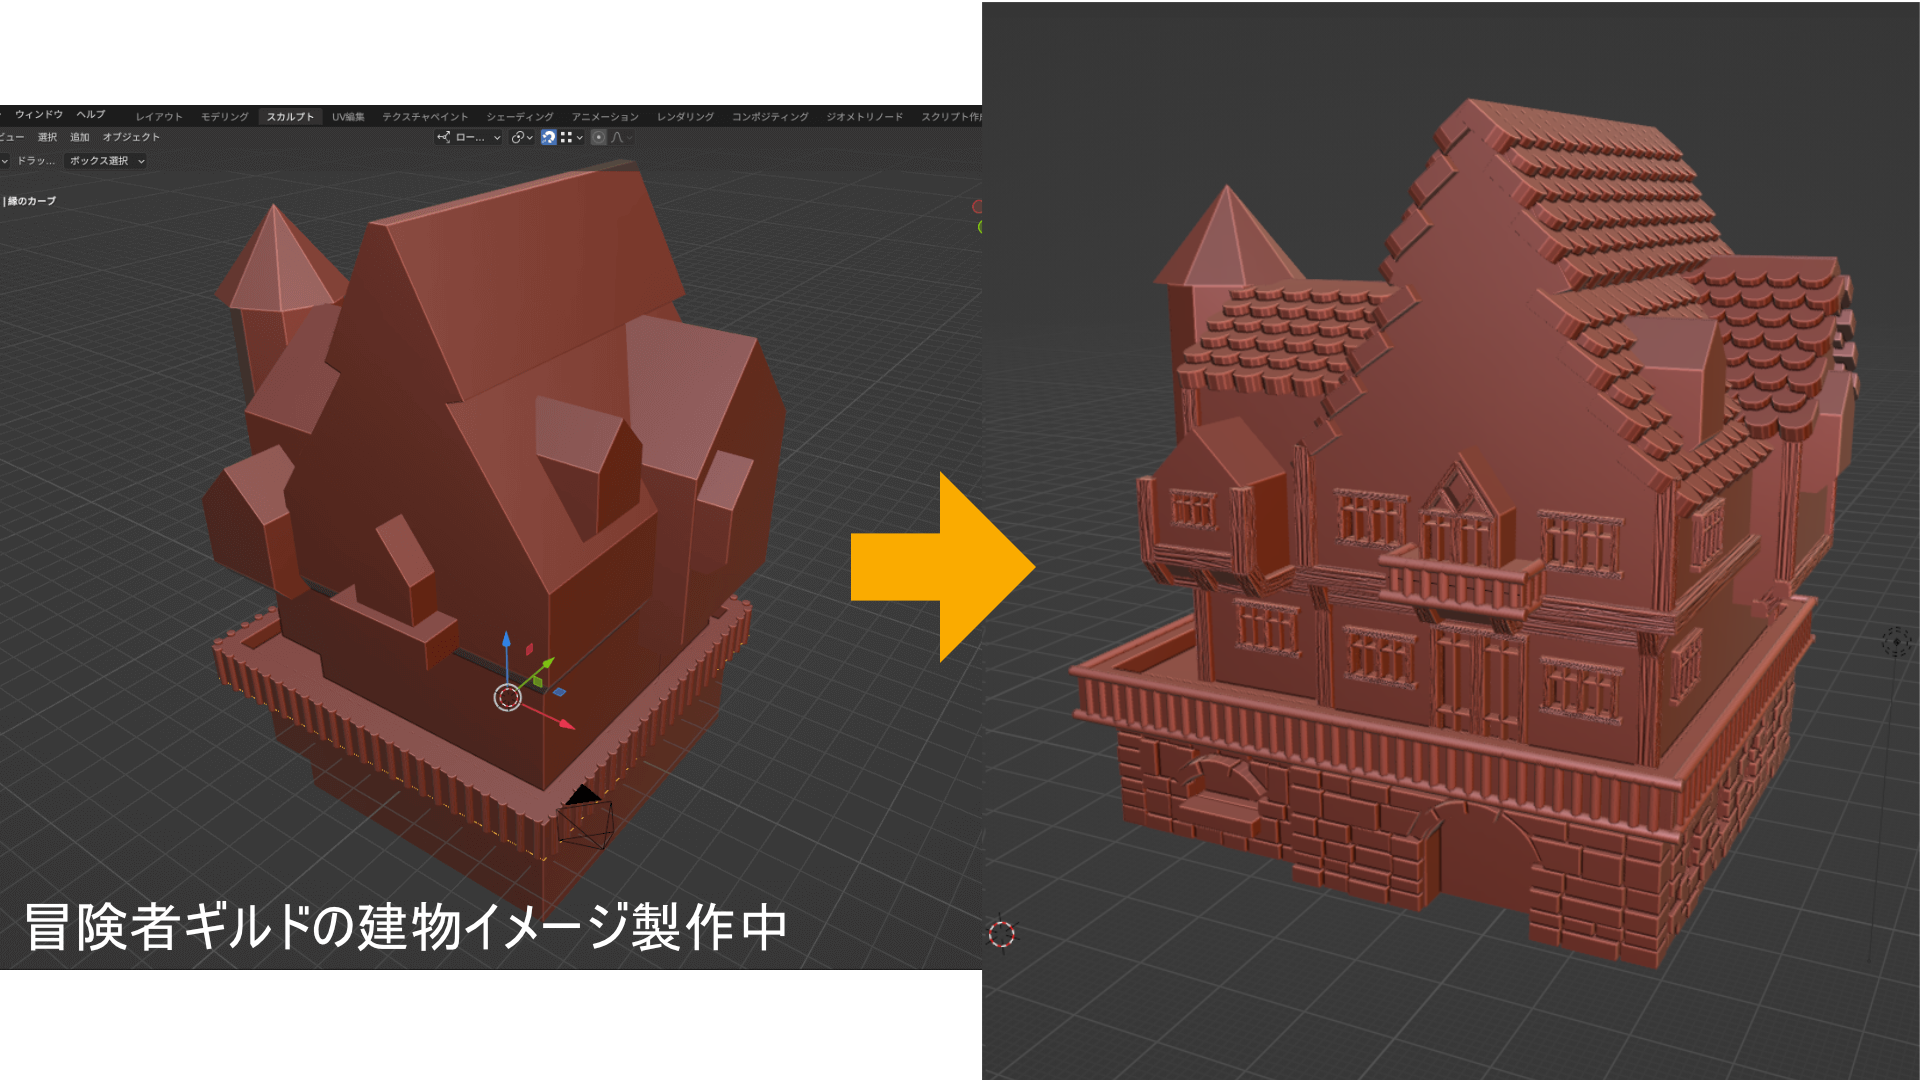Click the white gizmo center circle
The image size is (1920, 1080).
(507, 697)
